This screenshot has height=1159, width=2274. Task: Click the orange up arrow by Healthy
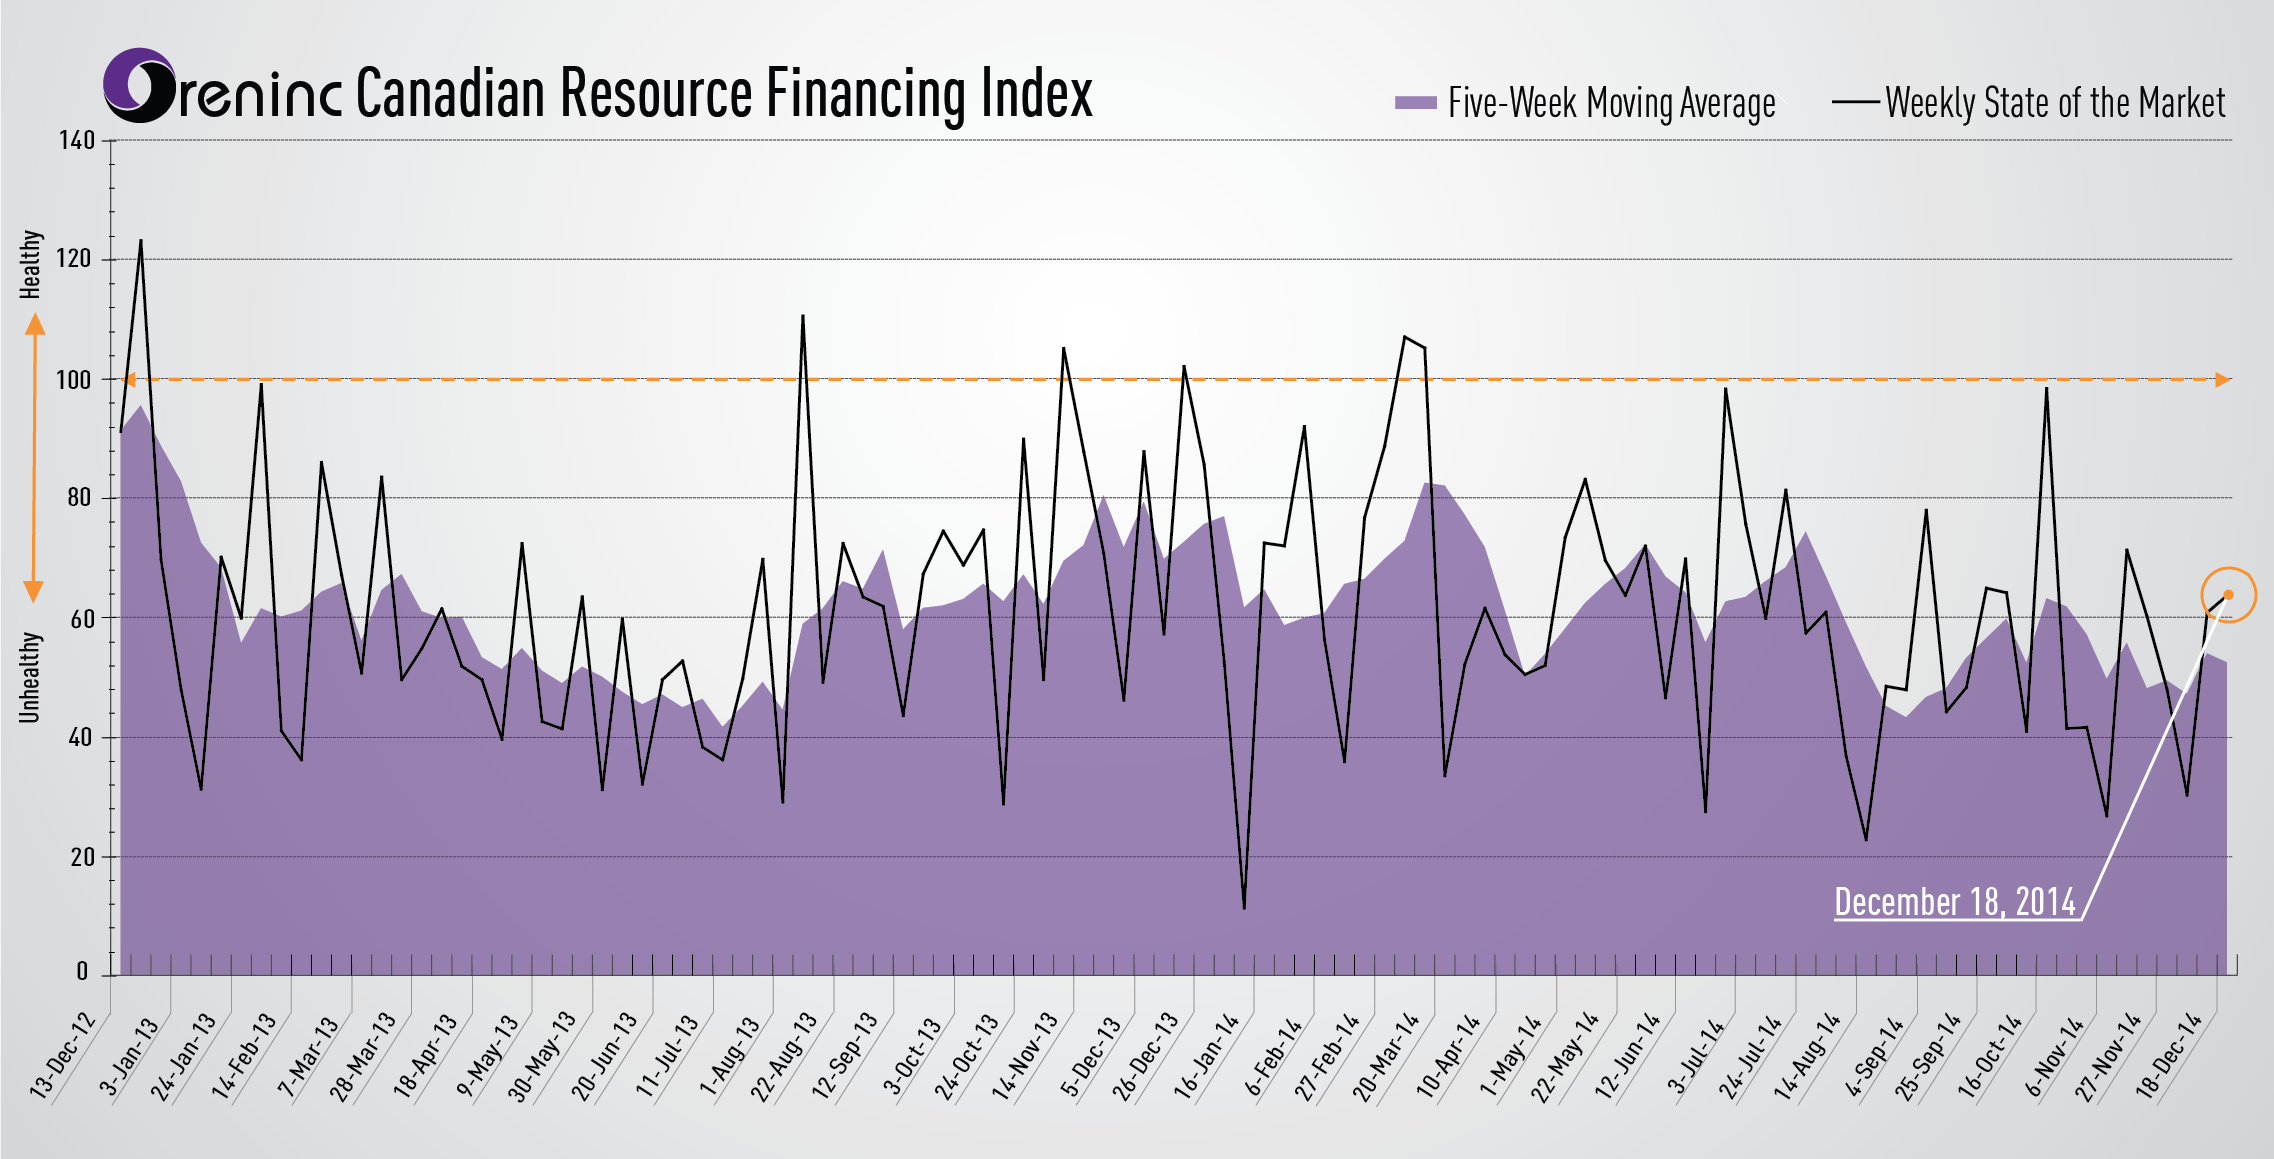coord(35,324)
